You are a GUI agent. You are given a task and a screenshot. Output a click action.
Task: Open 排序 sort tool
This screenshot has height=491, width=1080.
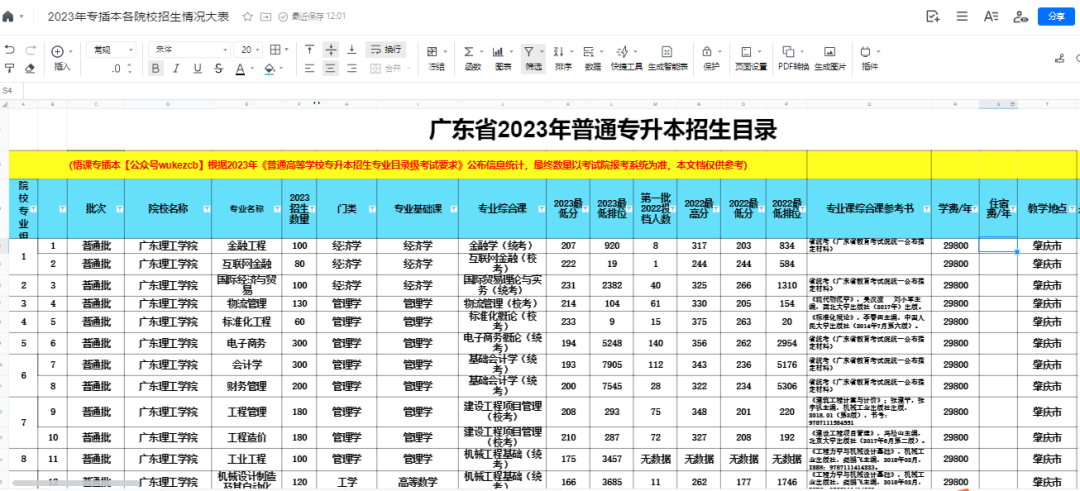[x=563, y=59]
